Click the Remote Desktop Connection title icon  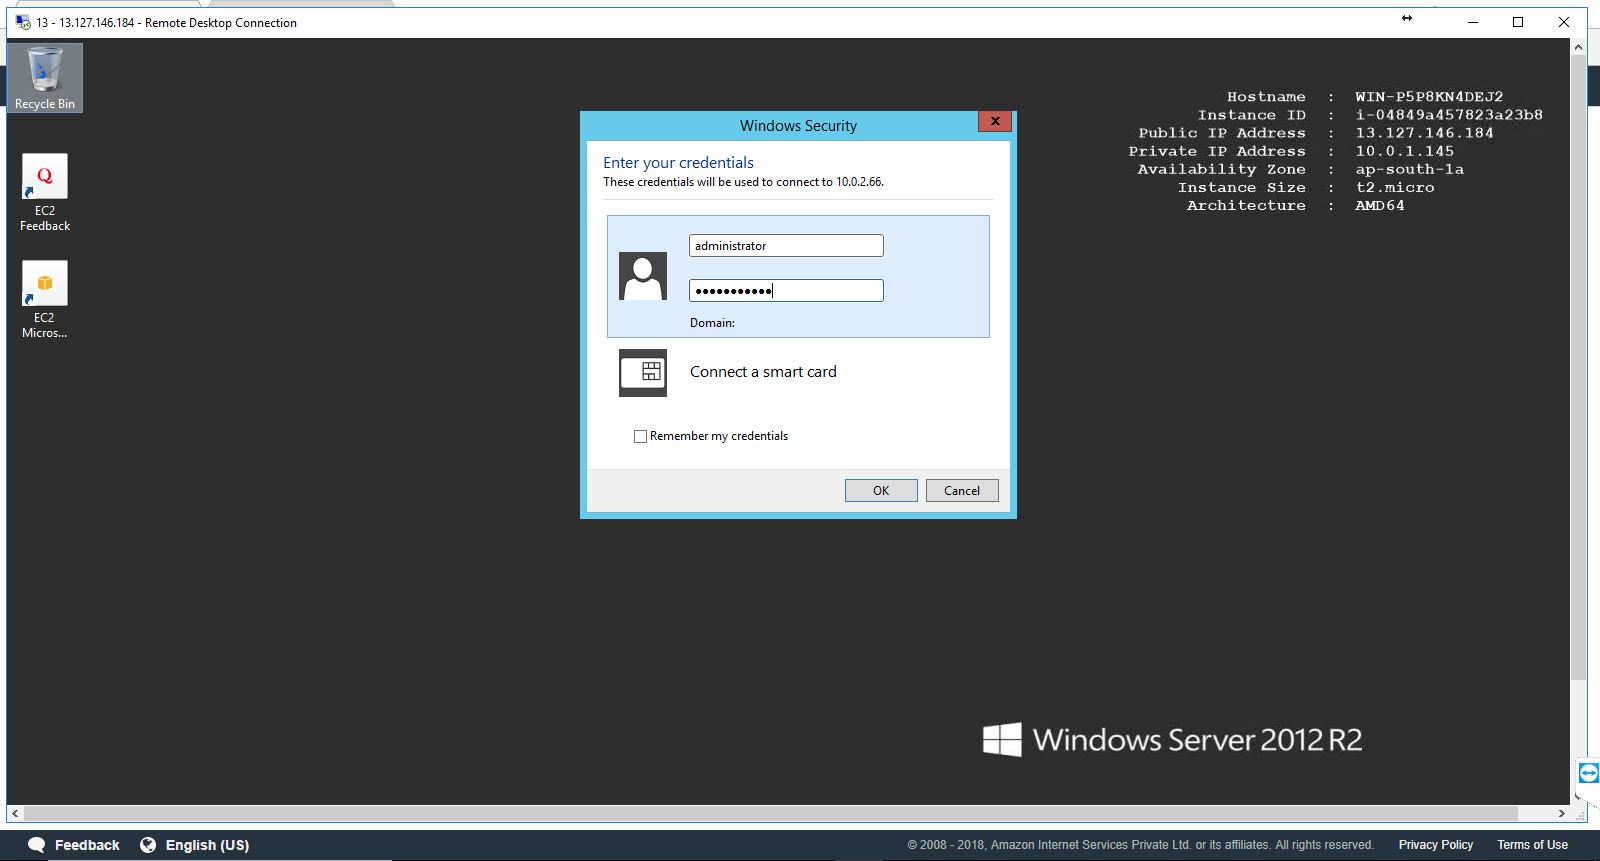tap(22, 22)
